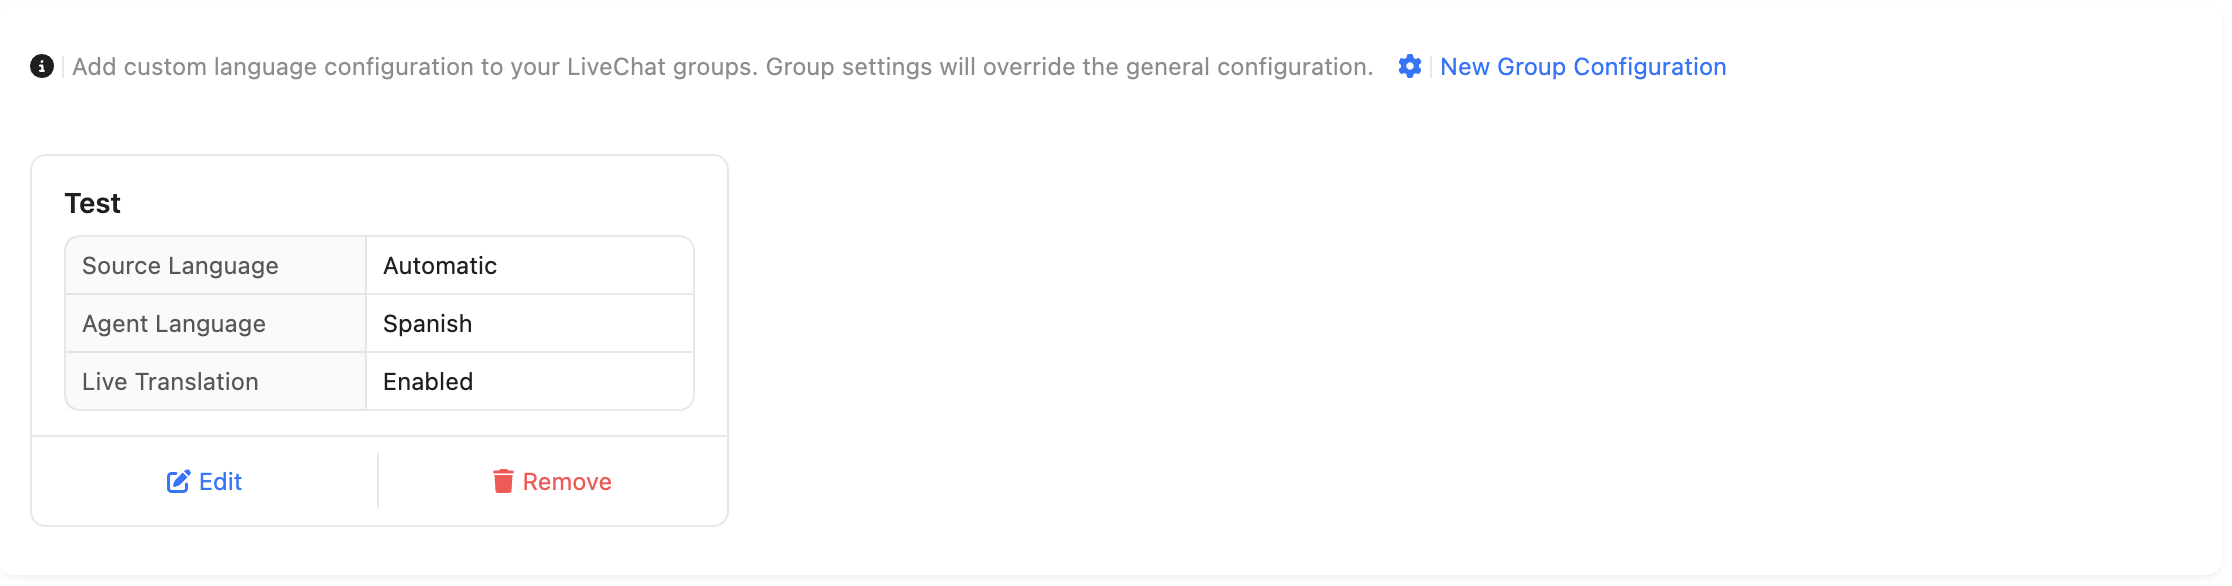The image size is (2232, 586).
Task: Click the sentence about group settings overriding
Action: (x=1069, y=67)
